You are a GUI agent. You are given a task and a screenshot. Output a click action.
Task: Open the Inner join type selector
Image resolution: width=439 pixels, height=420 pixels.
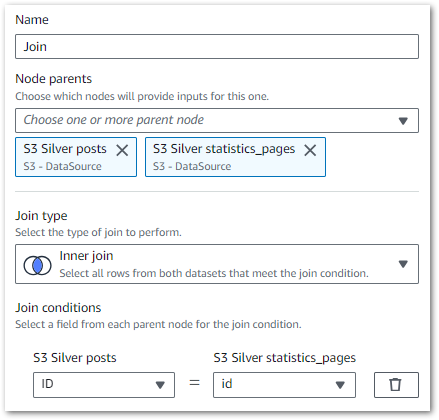click(x=217, y=264)
